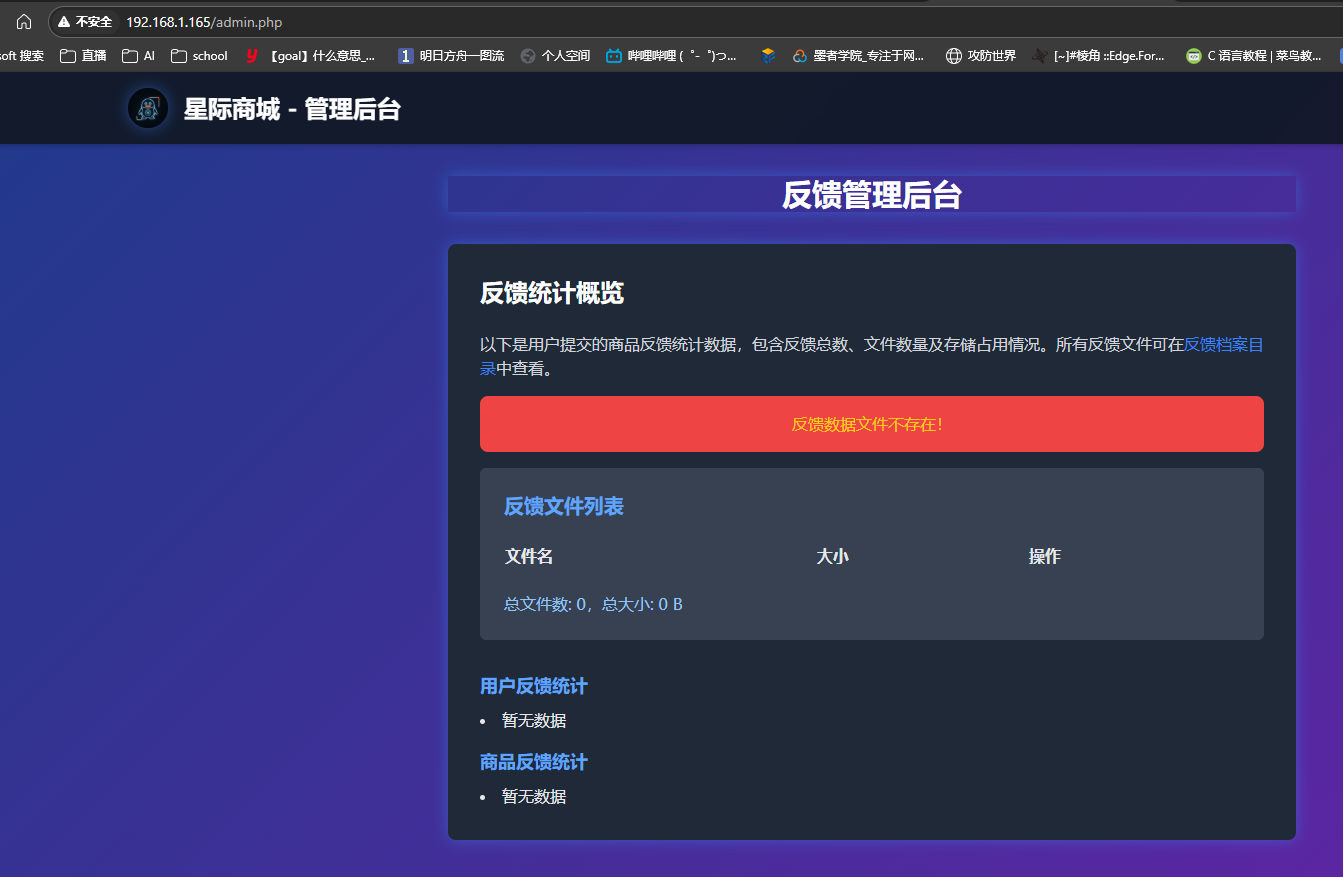Expand the AI bookmarks folder
This screenshot has width=1343, height=877.
tap(136, 56)
